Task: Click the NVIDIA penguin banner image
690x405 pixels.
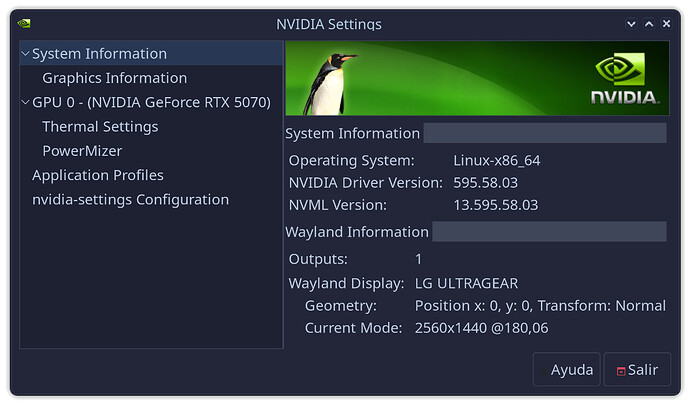Action: click(x=477, y=78)
